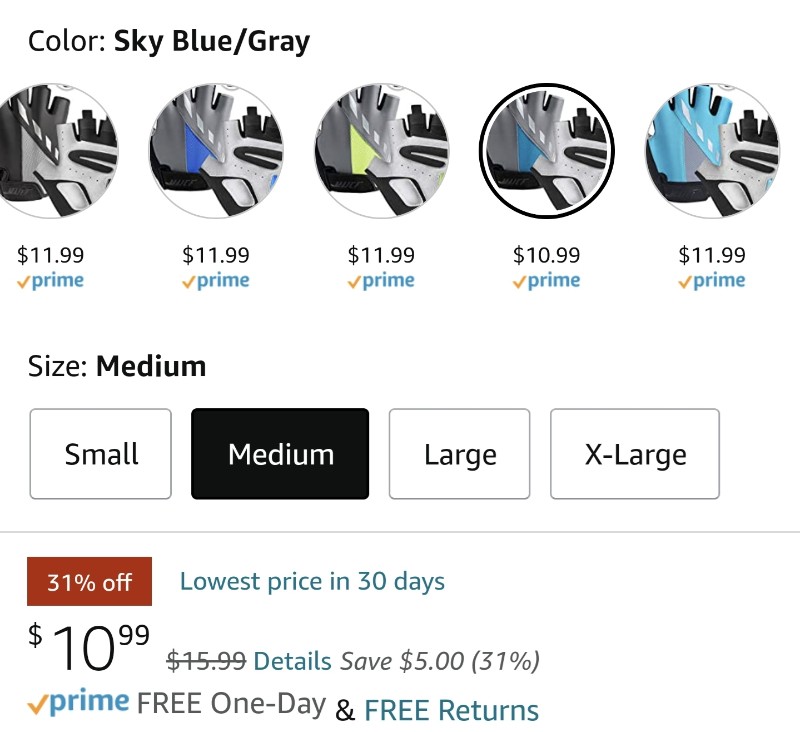
Task: Click the 31% off deal badge
Action: tap(89, 582)
